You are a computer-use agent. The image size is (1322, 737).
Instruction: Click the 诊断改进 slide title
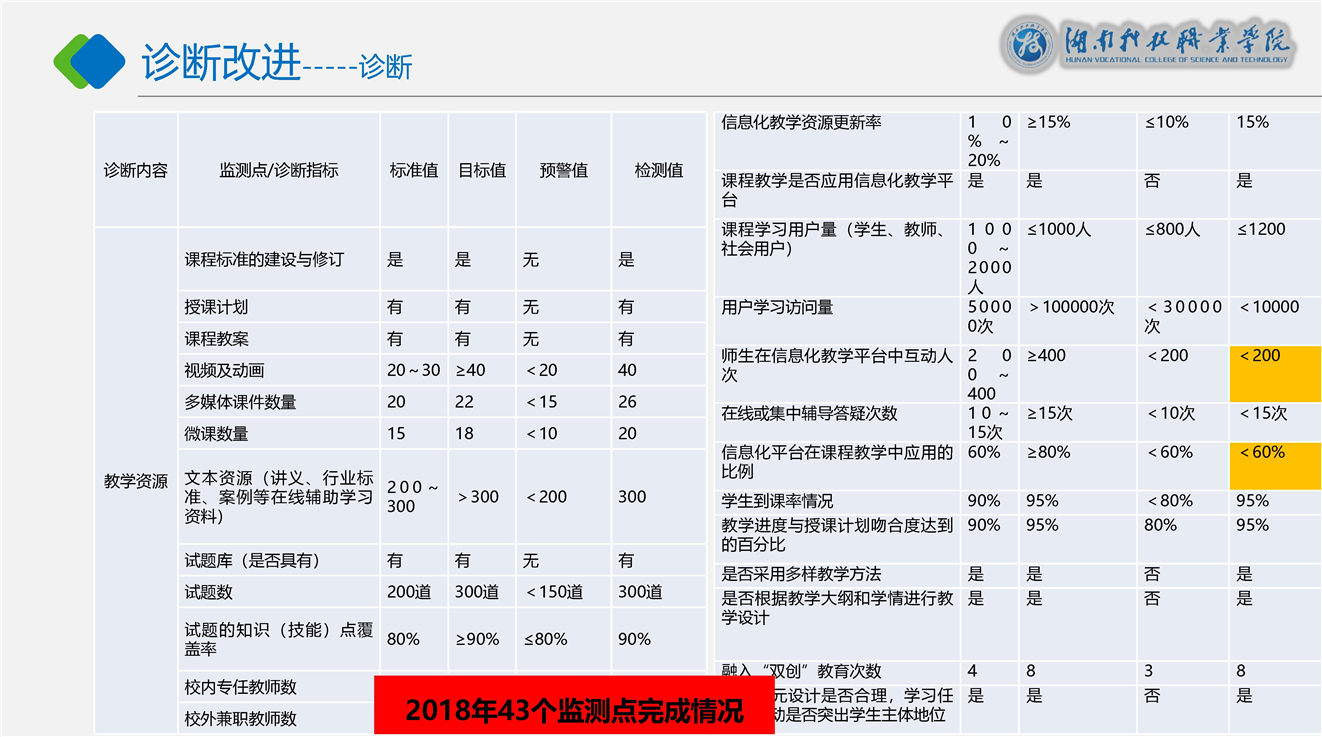tap(221, 63)
